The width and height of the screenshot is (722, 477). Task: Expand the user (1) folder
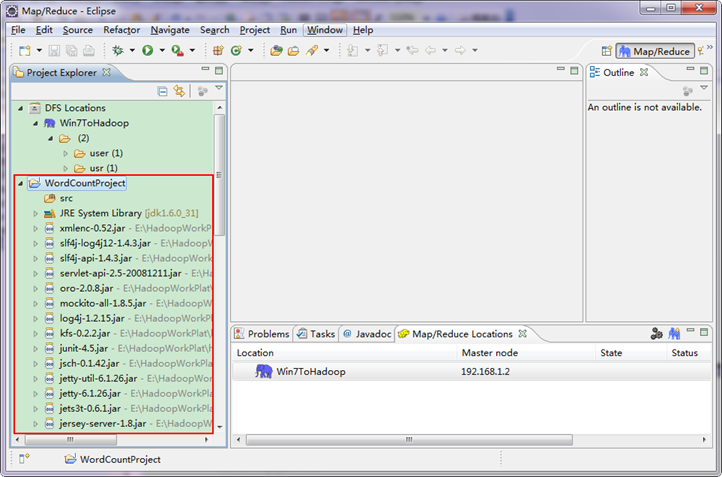65,153
